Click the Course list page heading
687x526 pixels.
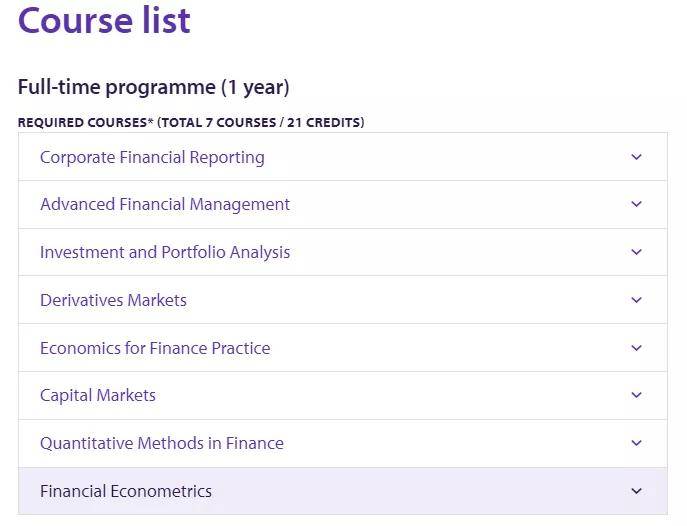click(104, 21)
